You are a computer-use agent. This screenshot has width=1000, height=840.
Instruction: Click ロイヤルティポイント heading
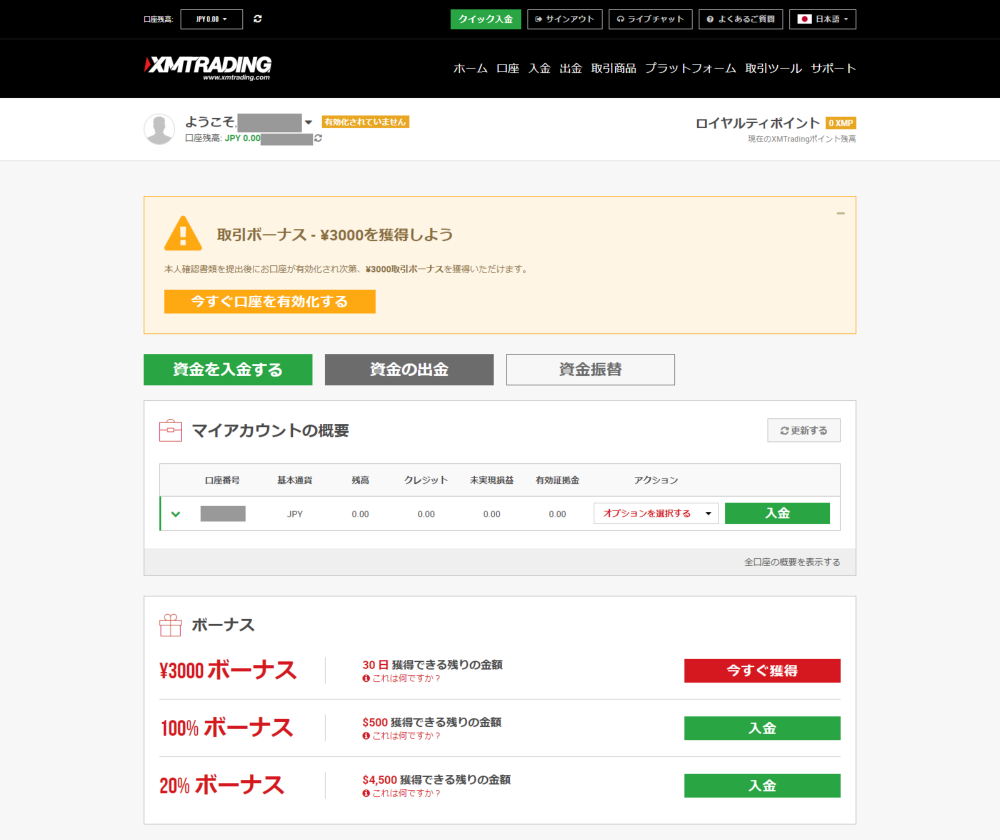pos(758,123)
